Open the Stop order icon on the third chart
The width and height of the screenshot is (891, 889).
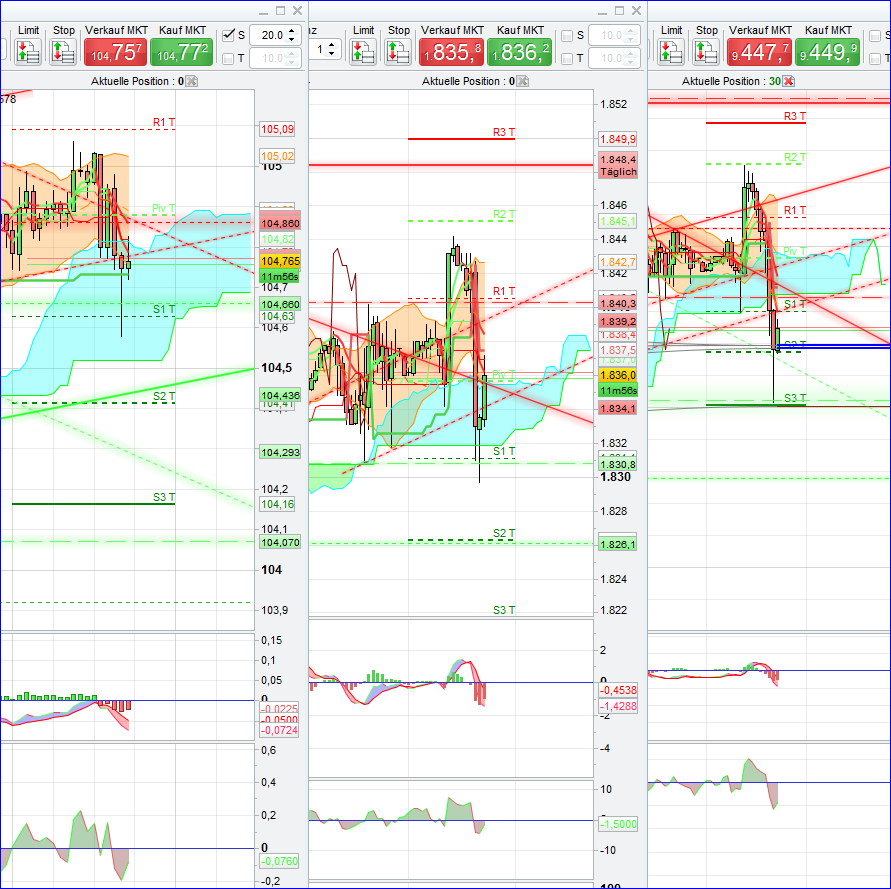point(707,53)
